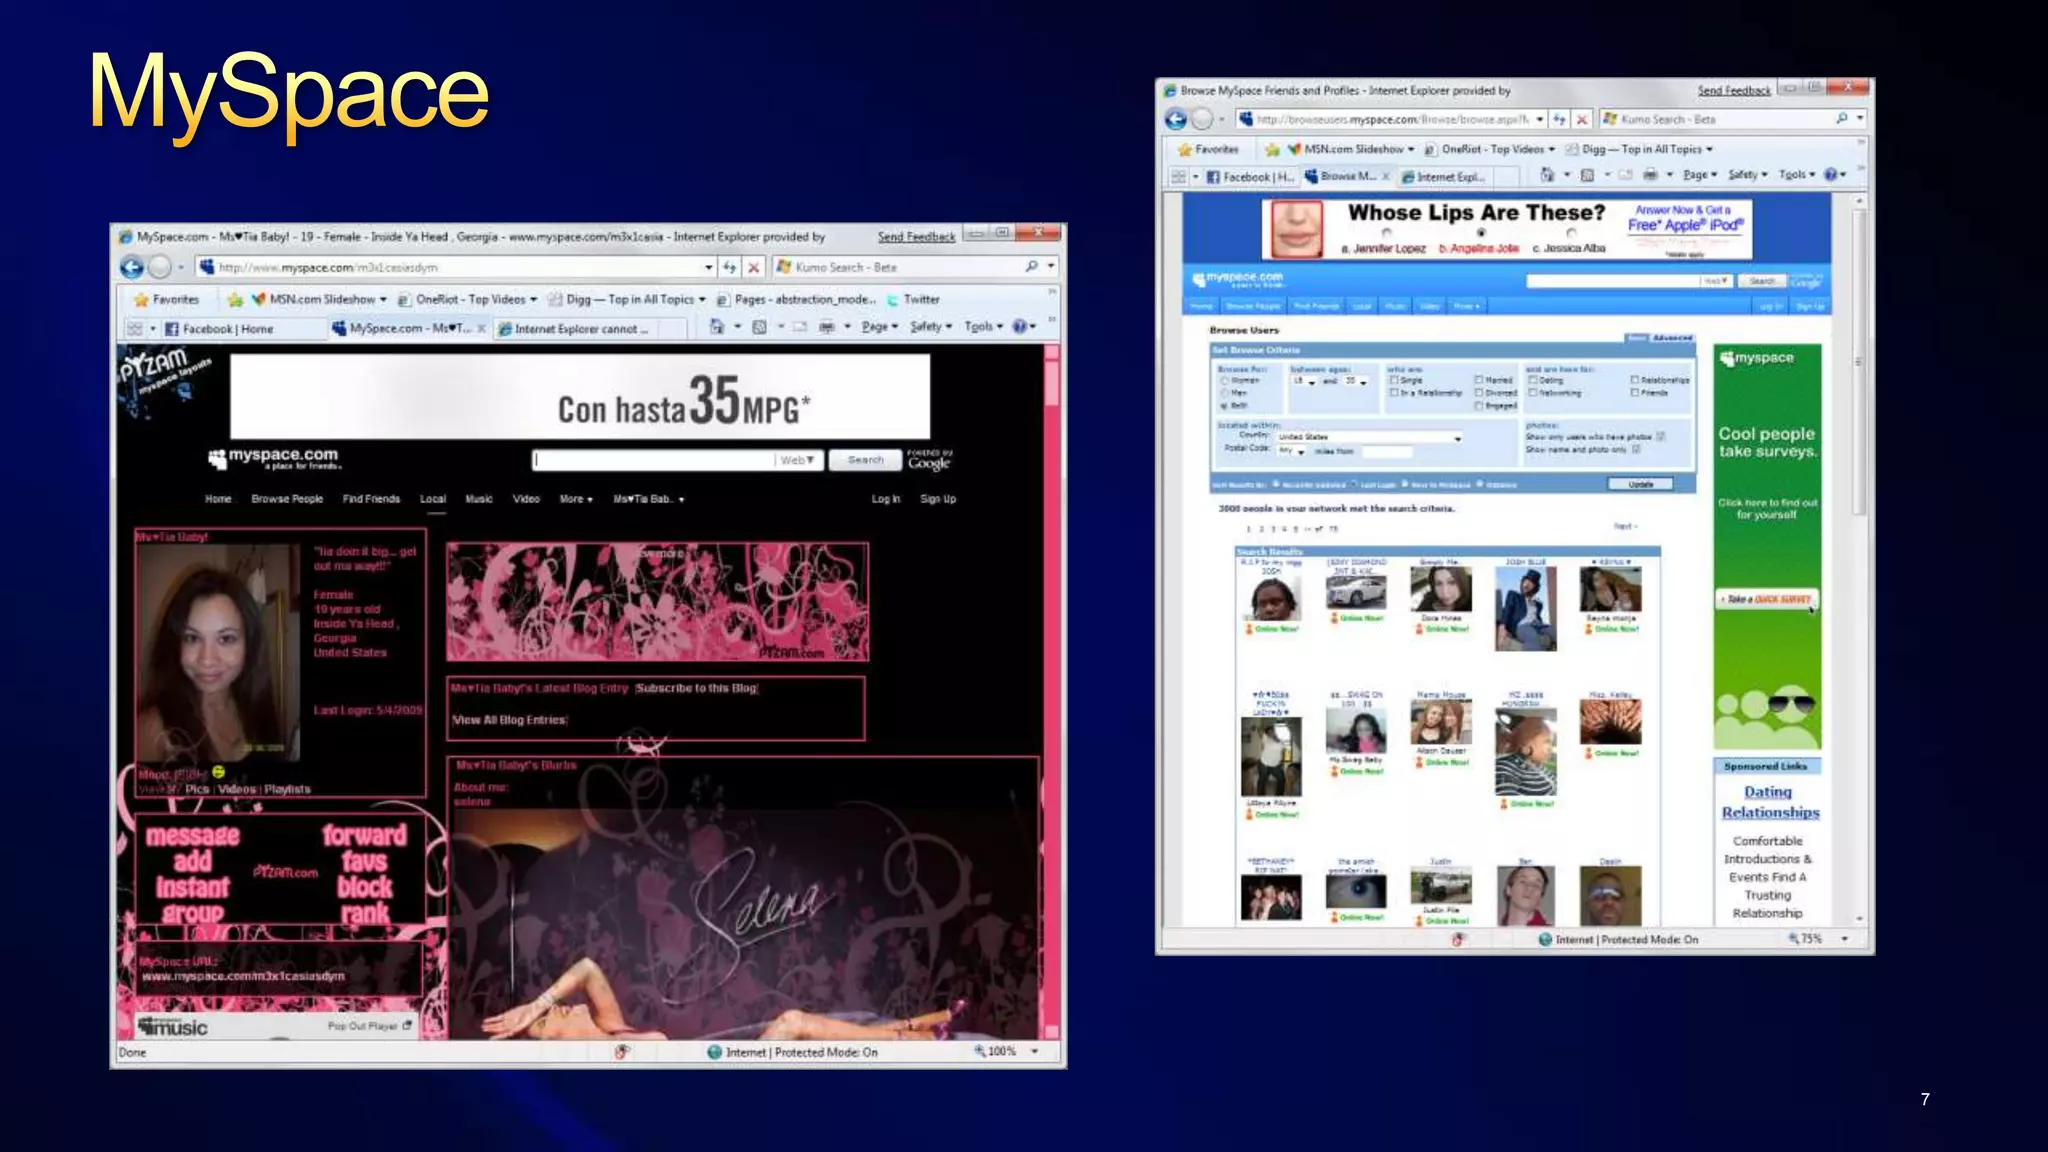
Task: Open the Help icon in the Ms Tia Baby window
Action: 1019,326
